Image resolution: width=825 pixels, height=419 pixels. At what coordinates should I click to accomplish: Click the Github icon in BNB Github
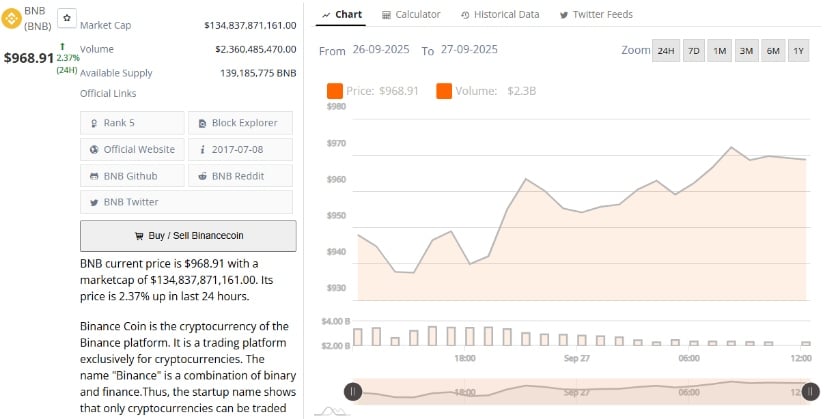pyautogui.click(x=94, y=176)
